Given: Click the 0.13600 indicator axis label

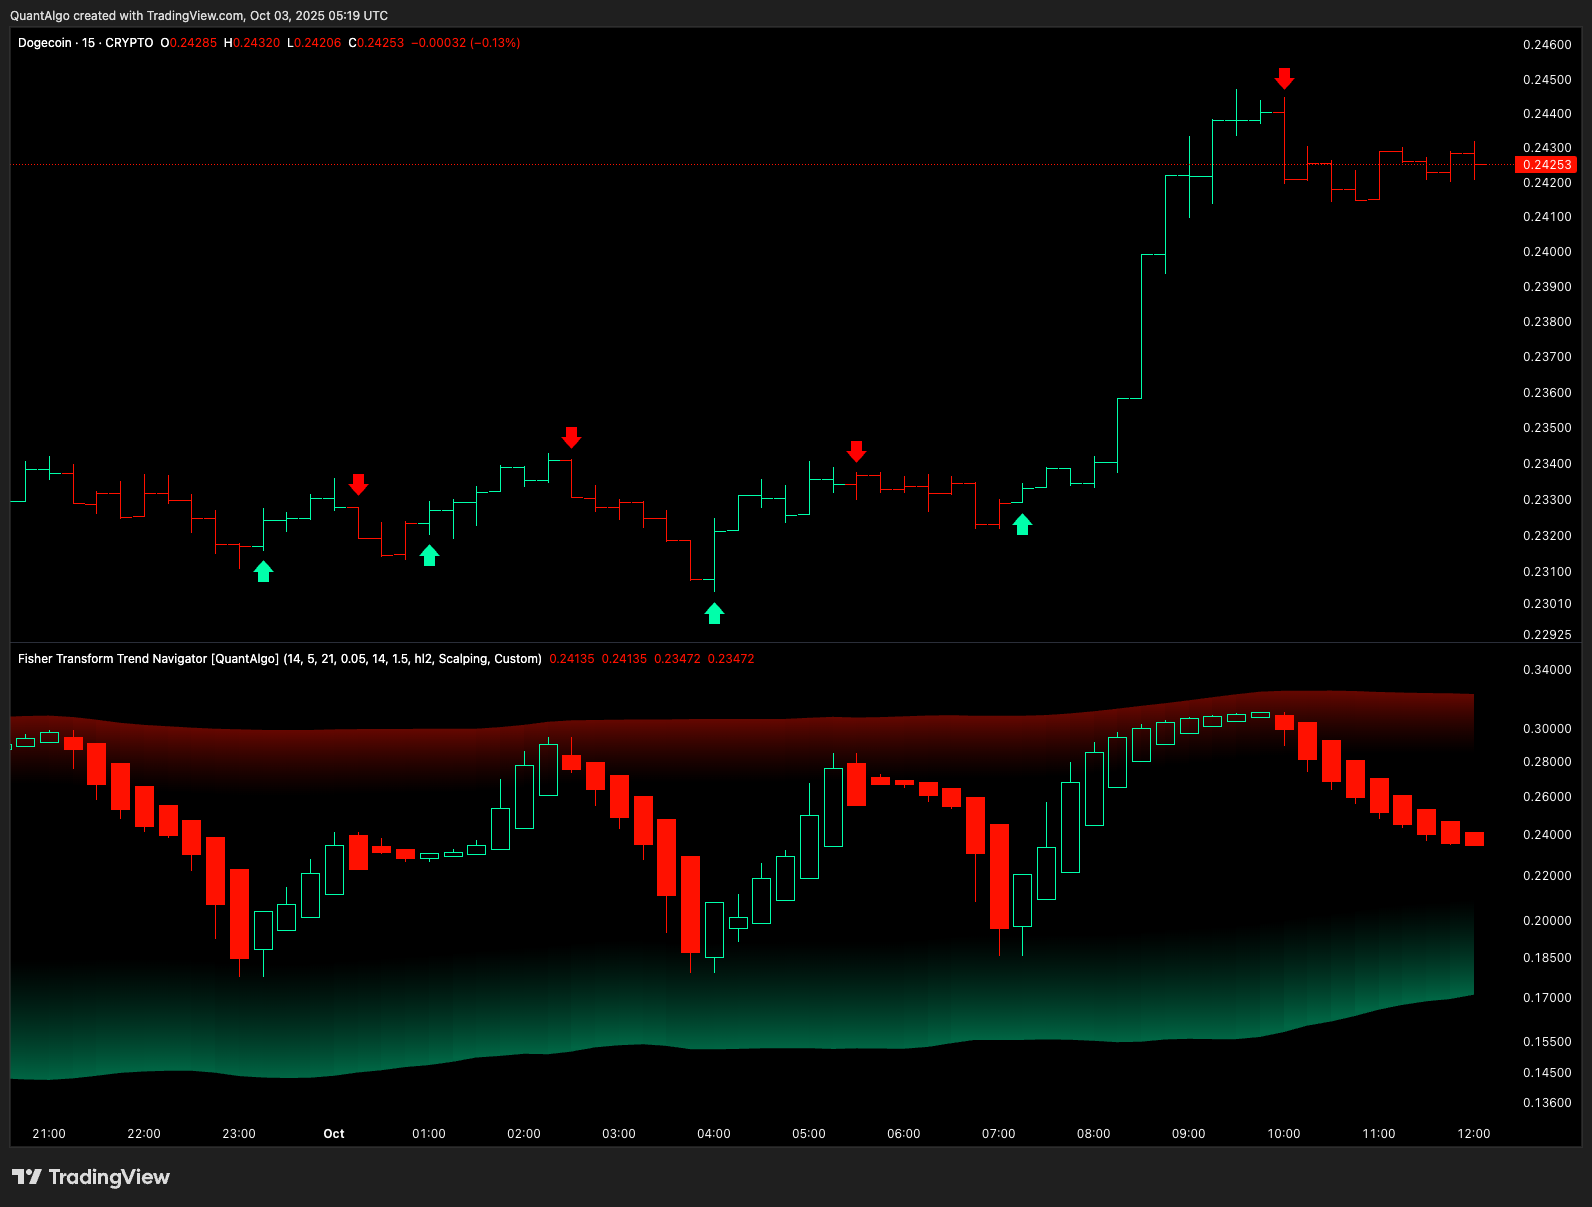Looking at the screenshot, I should point(1547,1103).
